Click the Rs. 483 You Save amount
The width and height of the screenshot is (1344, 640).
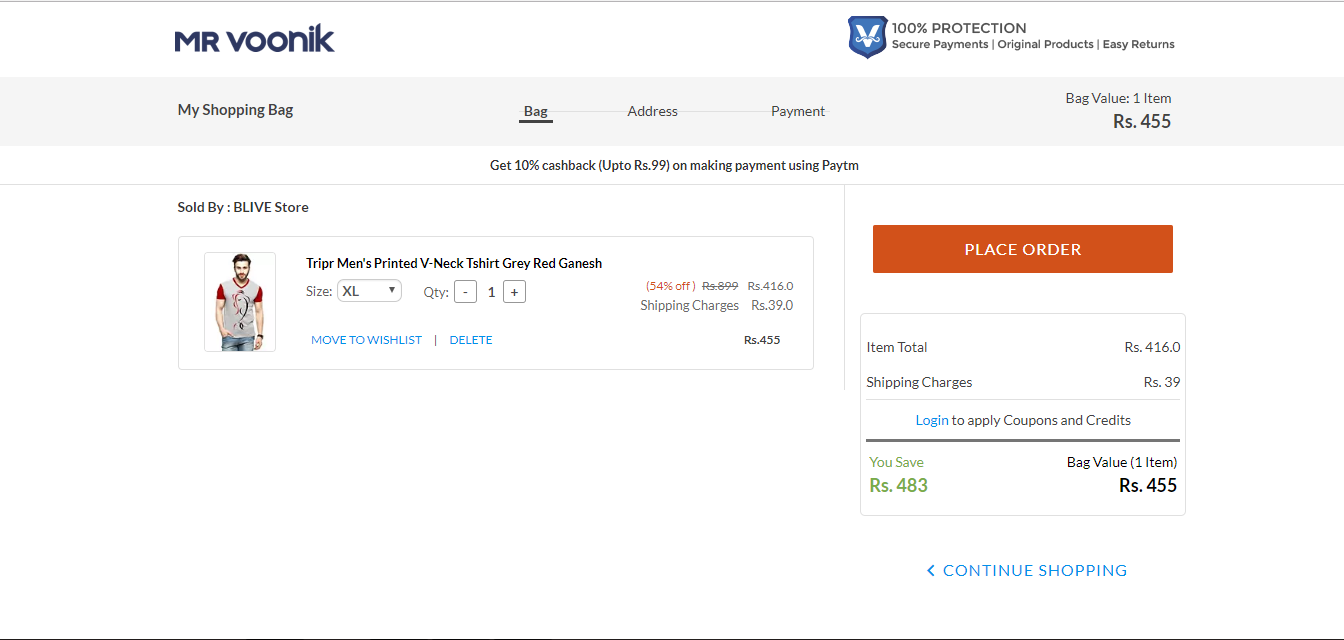pyautogui.click(x=898, y=485)
